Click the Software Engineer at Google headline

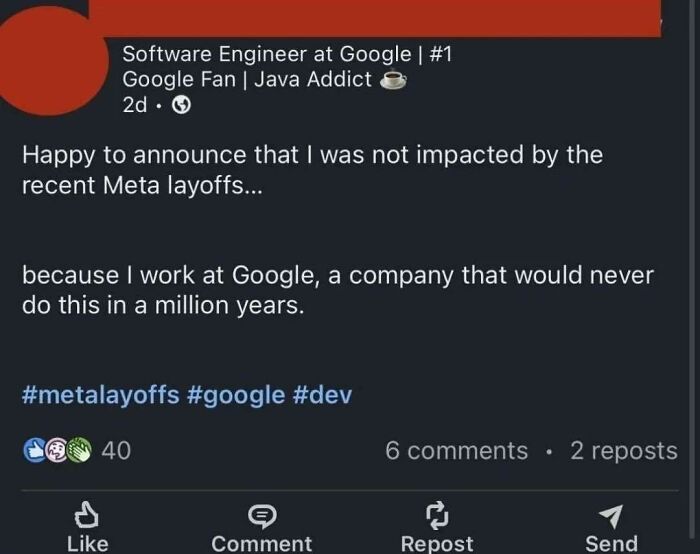[x=287, y=54]
